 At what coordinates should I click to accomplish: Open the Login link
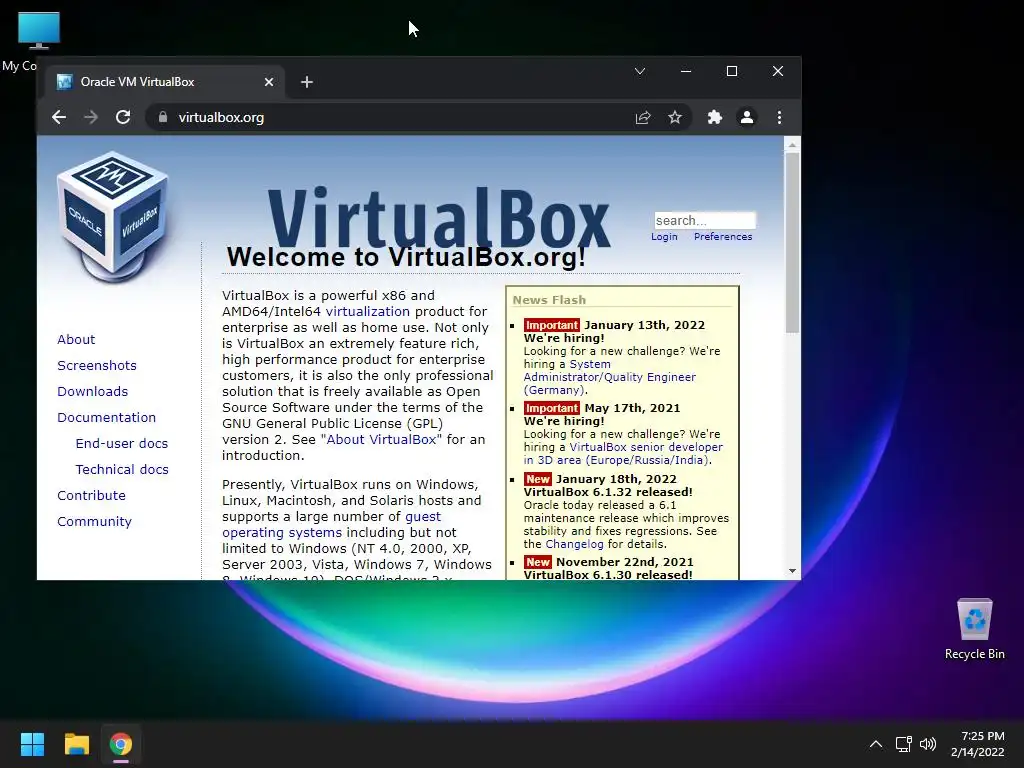pyautogui.click(x=664, y=236)
